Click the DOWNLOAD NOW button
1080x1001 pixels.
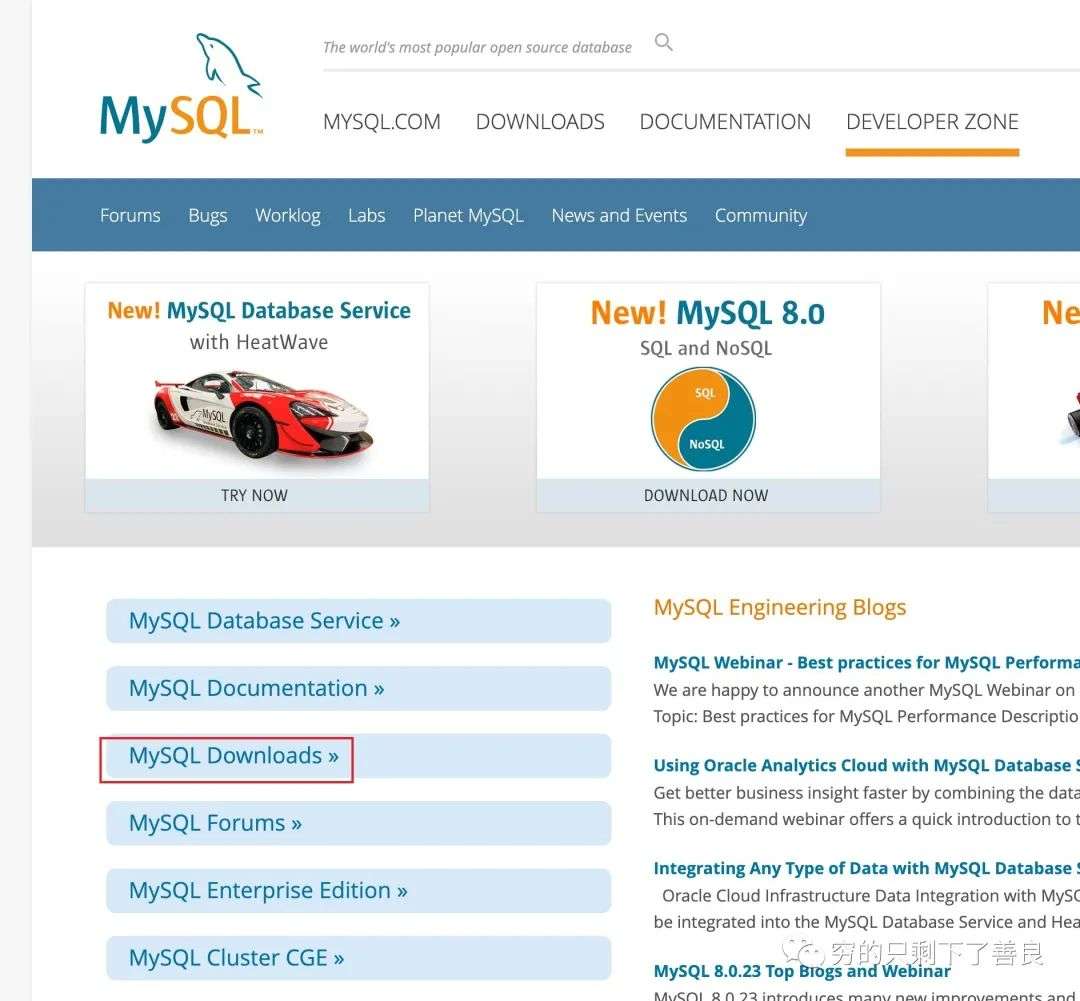(x=708, y=495)
